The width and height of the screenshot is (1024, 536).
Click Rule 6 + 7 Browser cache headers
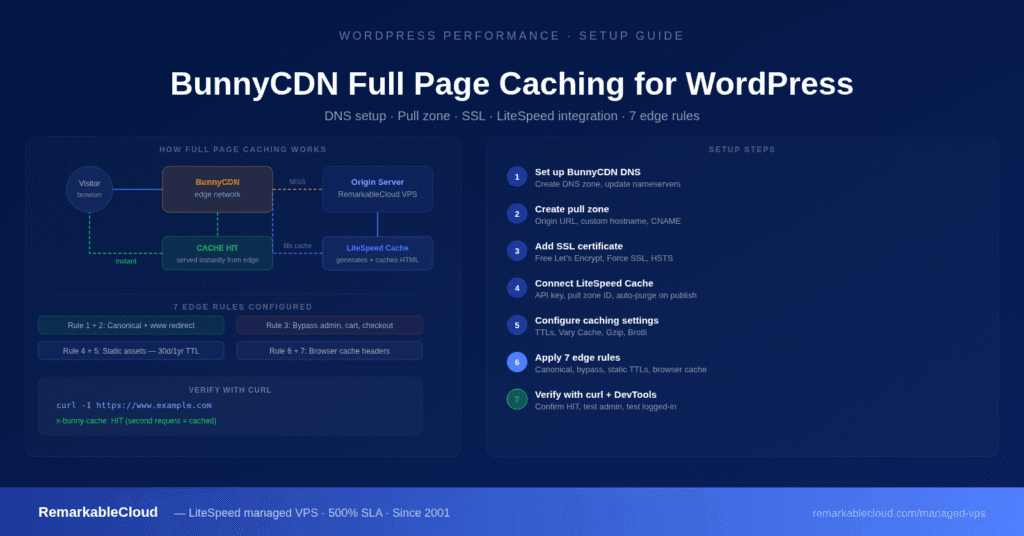(330, 351)
